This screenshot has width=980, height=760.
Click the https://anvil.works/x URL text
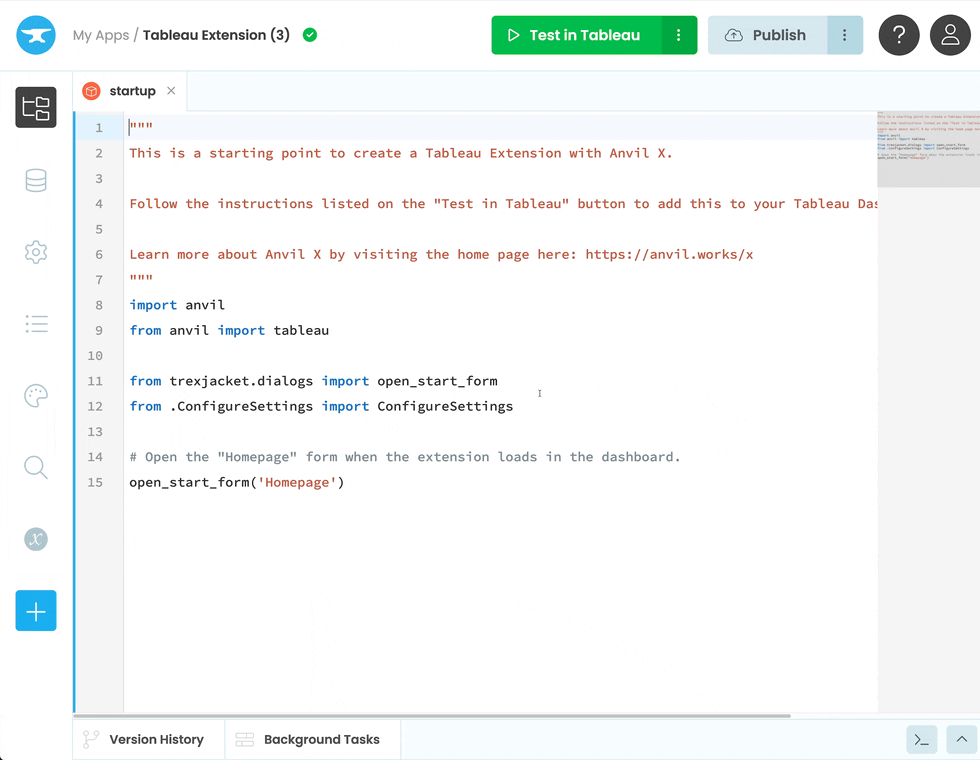coord(669,254)
